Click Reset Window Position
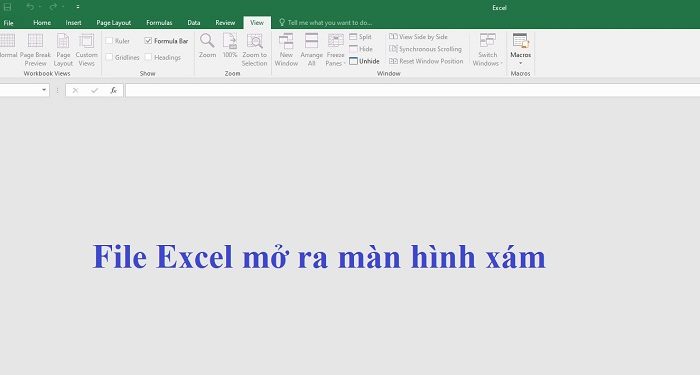 (426, 61)
